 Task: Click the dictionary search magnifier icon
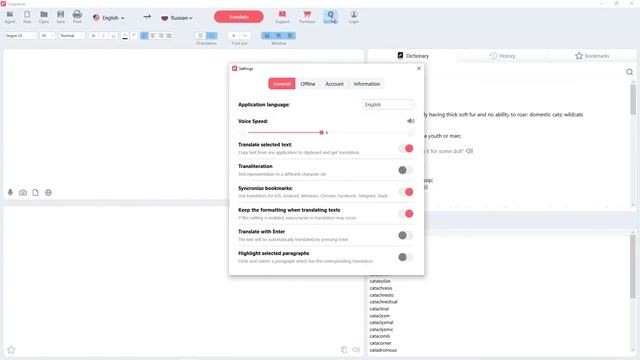point(629,72)
